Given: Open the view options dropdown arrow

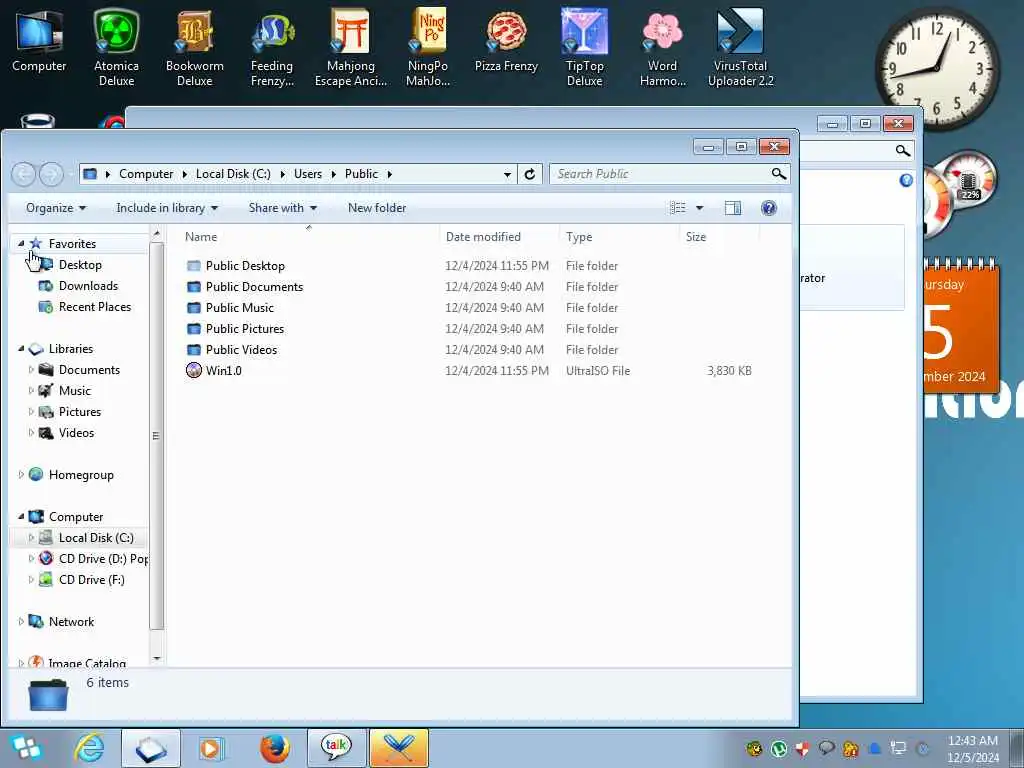Looking at the screenshot, I should pyautogui.click(x=699, y=208).
